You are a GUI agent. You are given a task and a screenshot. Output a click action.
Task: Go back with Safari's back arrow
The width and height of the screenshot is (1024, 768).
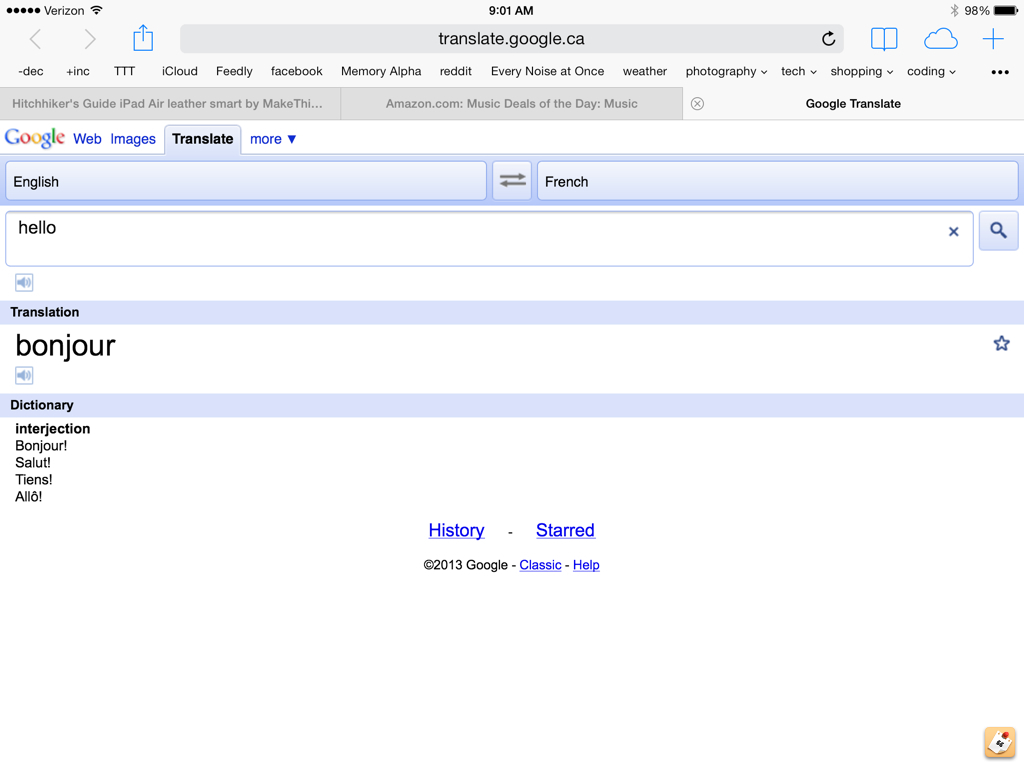(35, 39)
